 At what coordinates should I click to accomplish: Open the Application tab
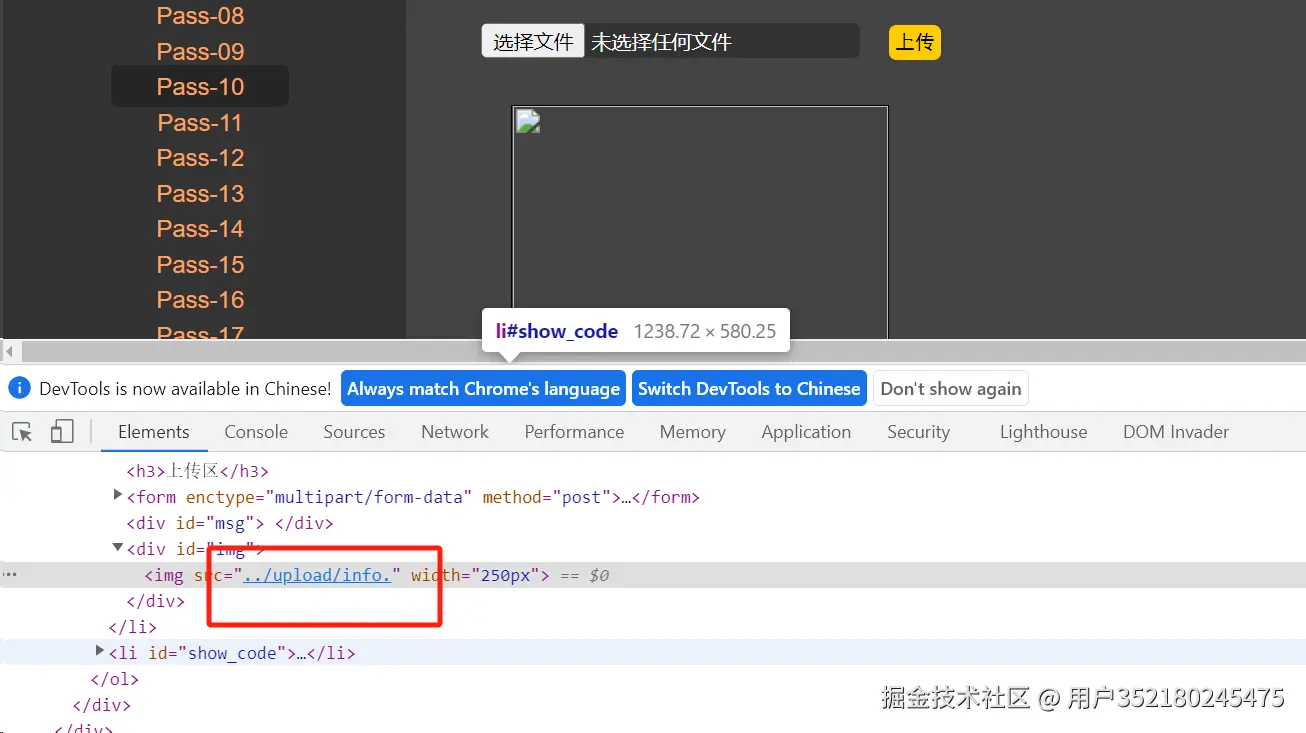(x=806, y=432)
